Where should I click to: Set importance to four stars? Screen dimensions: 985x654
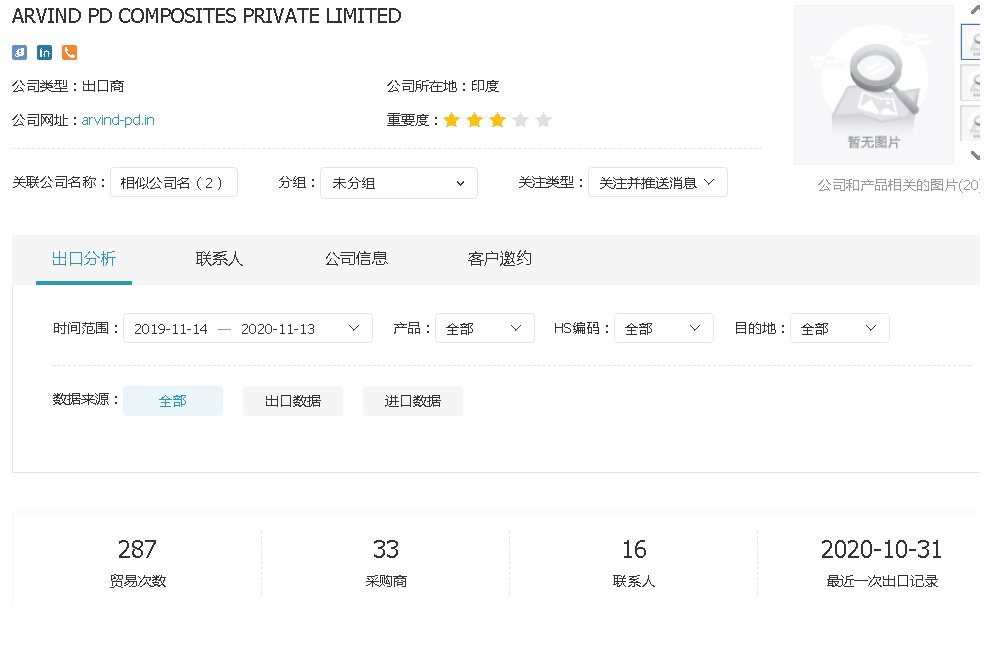(521, 120)
